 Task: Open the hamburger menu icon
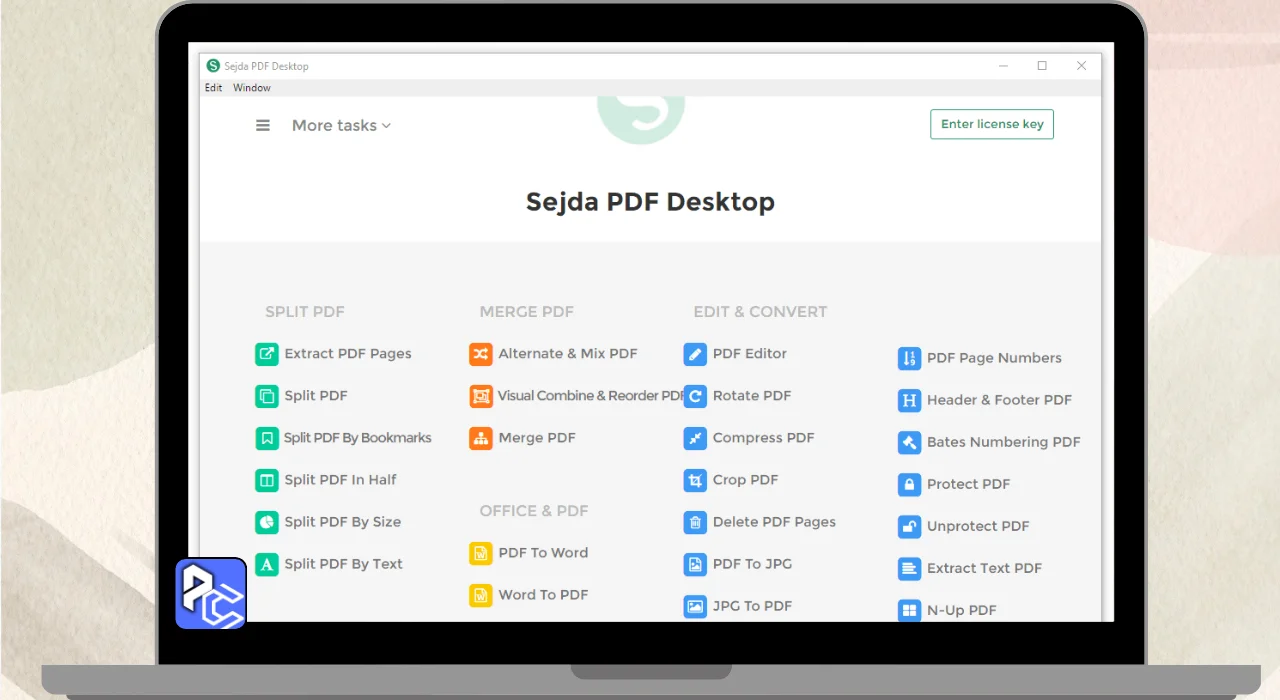click(x=263, y=125)
